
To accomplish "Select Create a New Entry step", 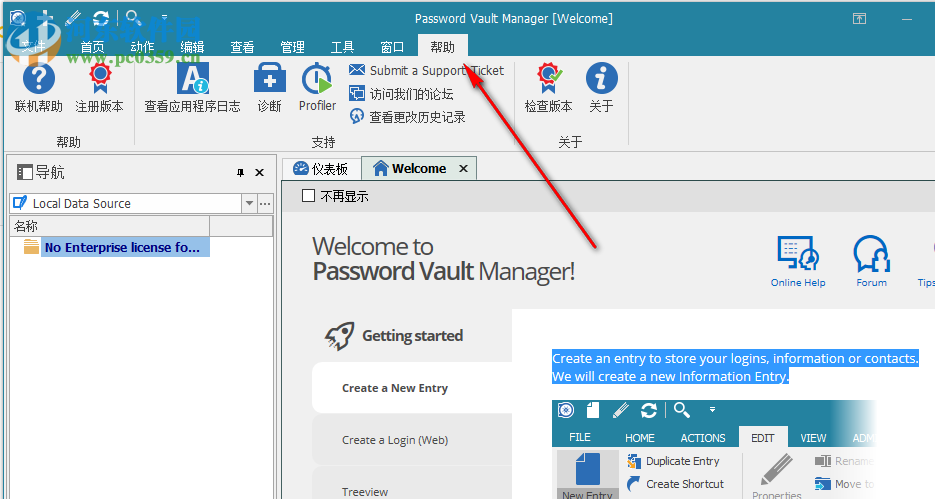I will click(412, 388).
